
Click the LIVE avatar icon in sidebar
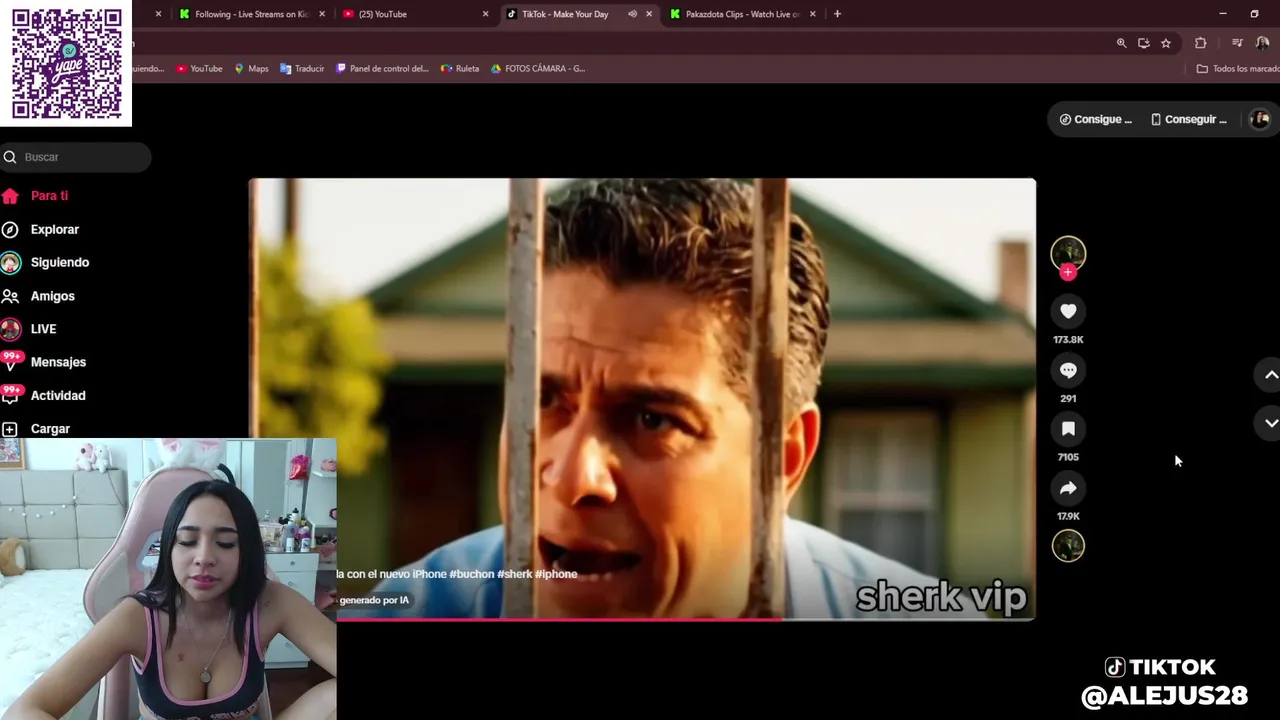[10, 329]
